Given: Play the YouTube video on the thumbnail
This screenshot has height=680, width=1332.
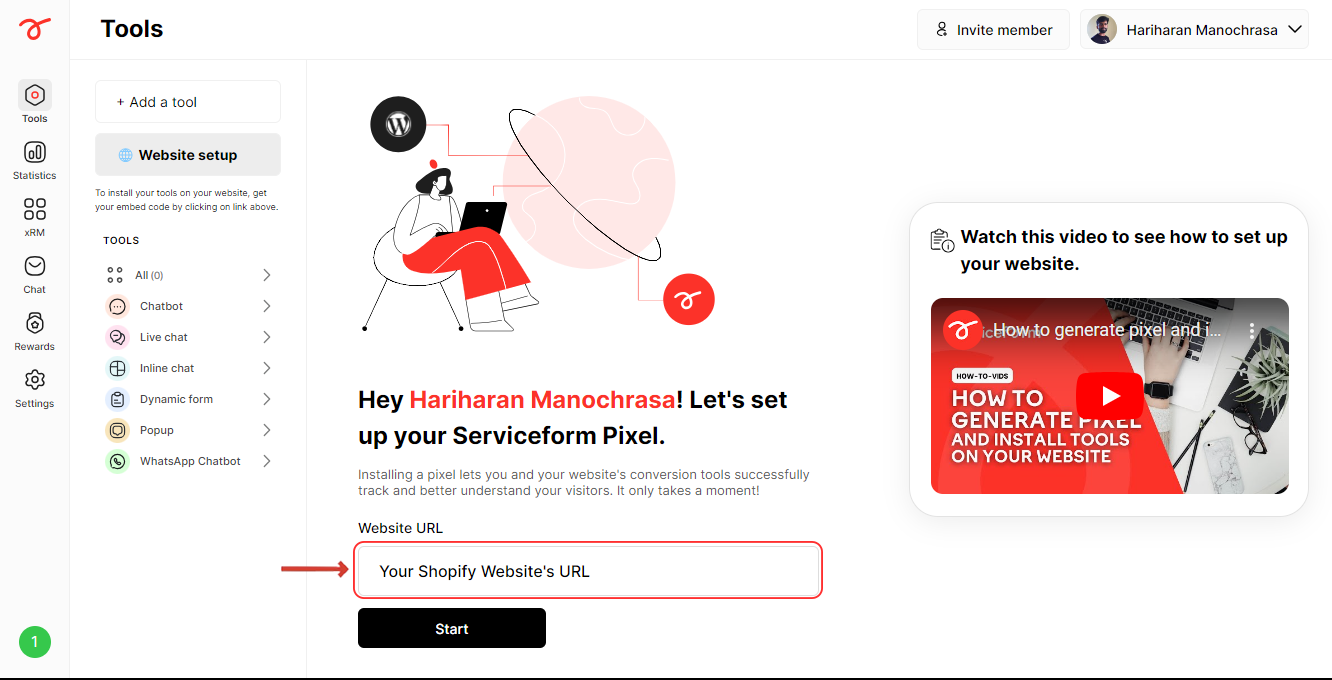Looking at the screenshot, I should tap(1109, 395).
